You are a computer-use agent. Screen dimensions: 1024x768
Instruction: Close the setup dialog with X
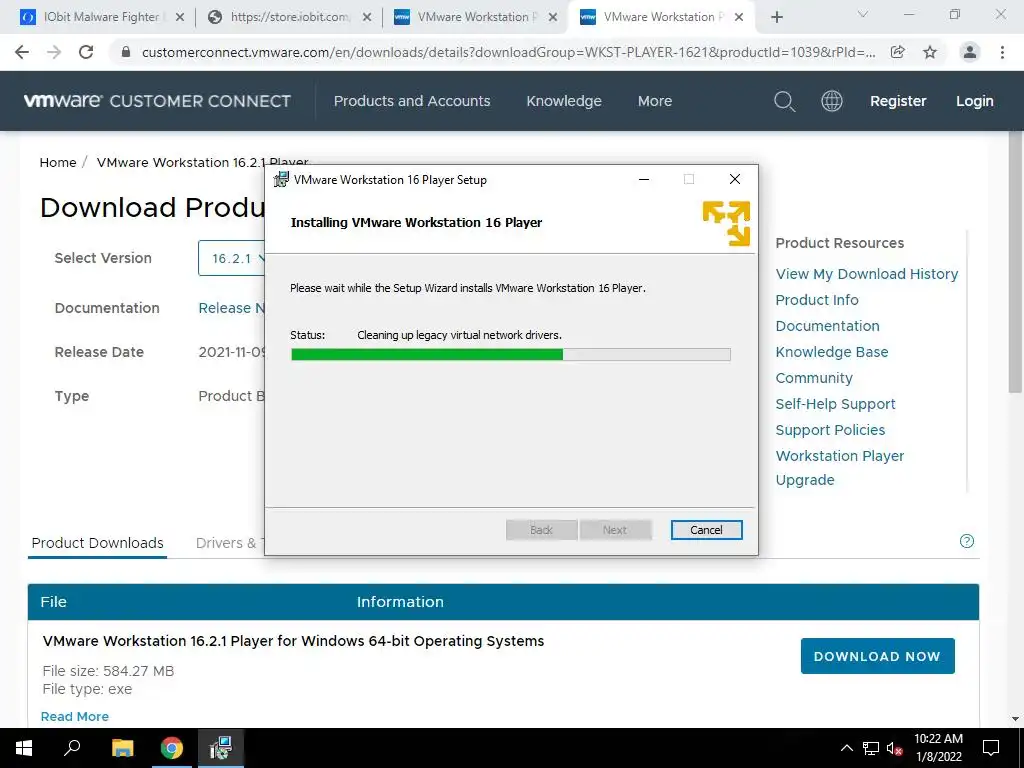735,180
